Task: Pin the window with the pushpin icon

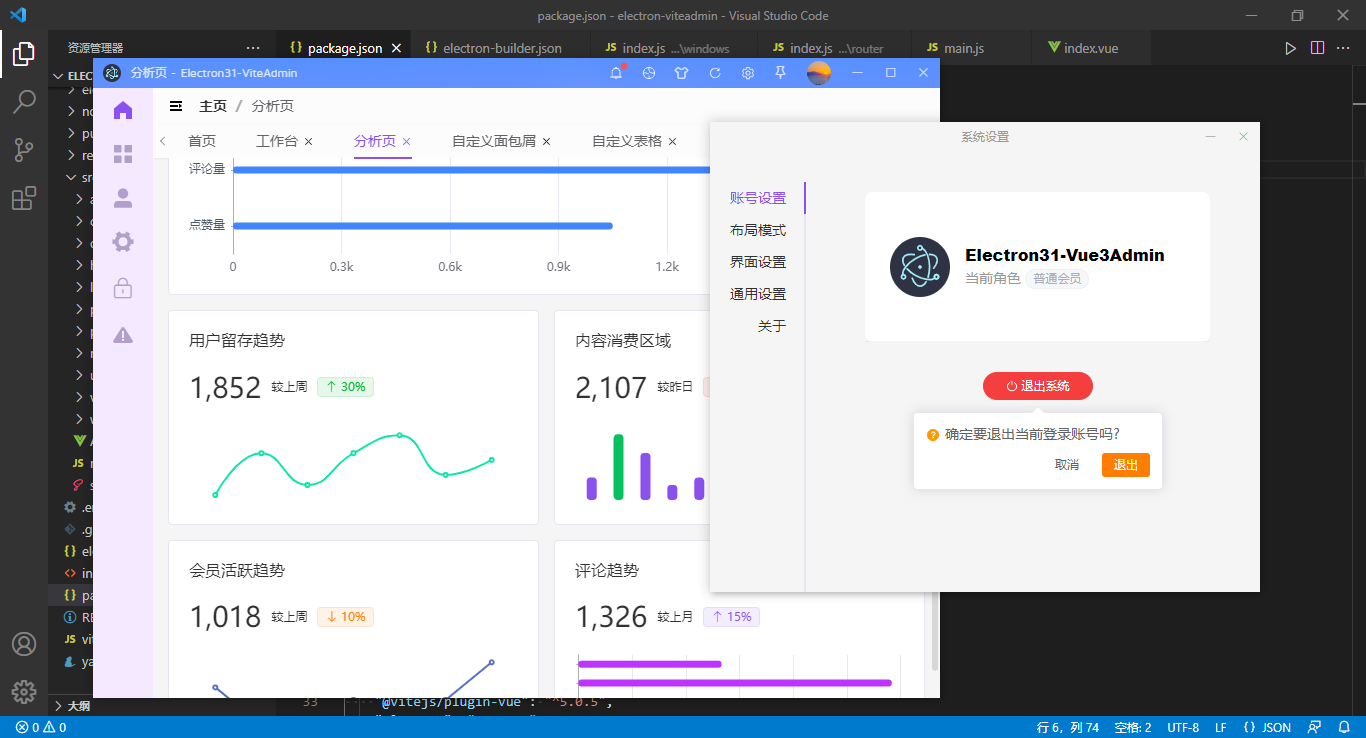Action: click(x=780, y=72)
